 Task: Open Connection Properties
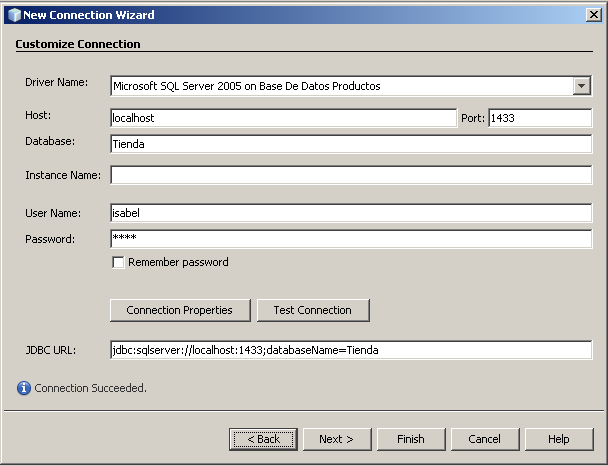[x=180, y=310]
